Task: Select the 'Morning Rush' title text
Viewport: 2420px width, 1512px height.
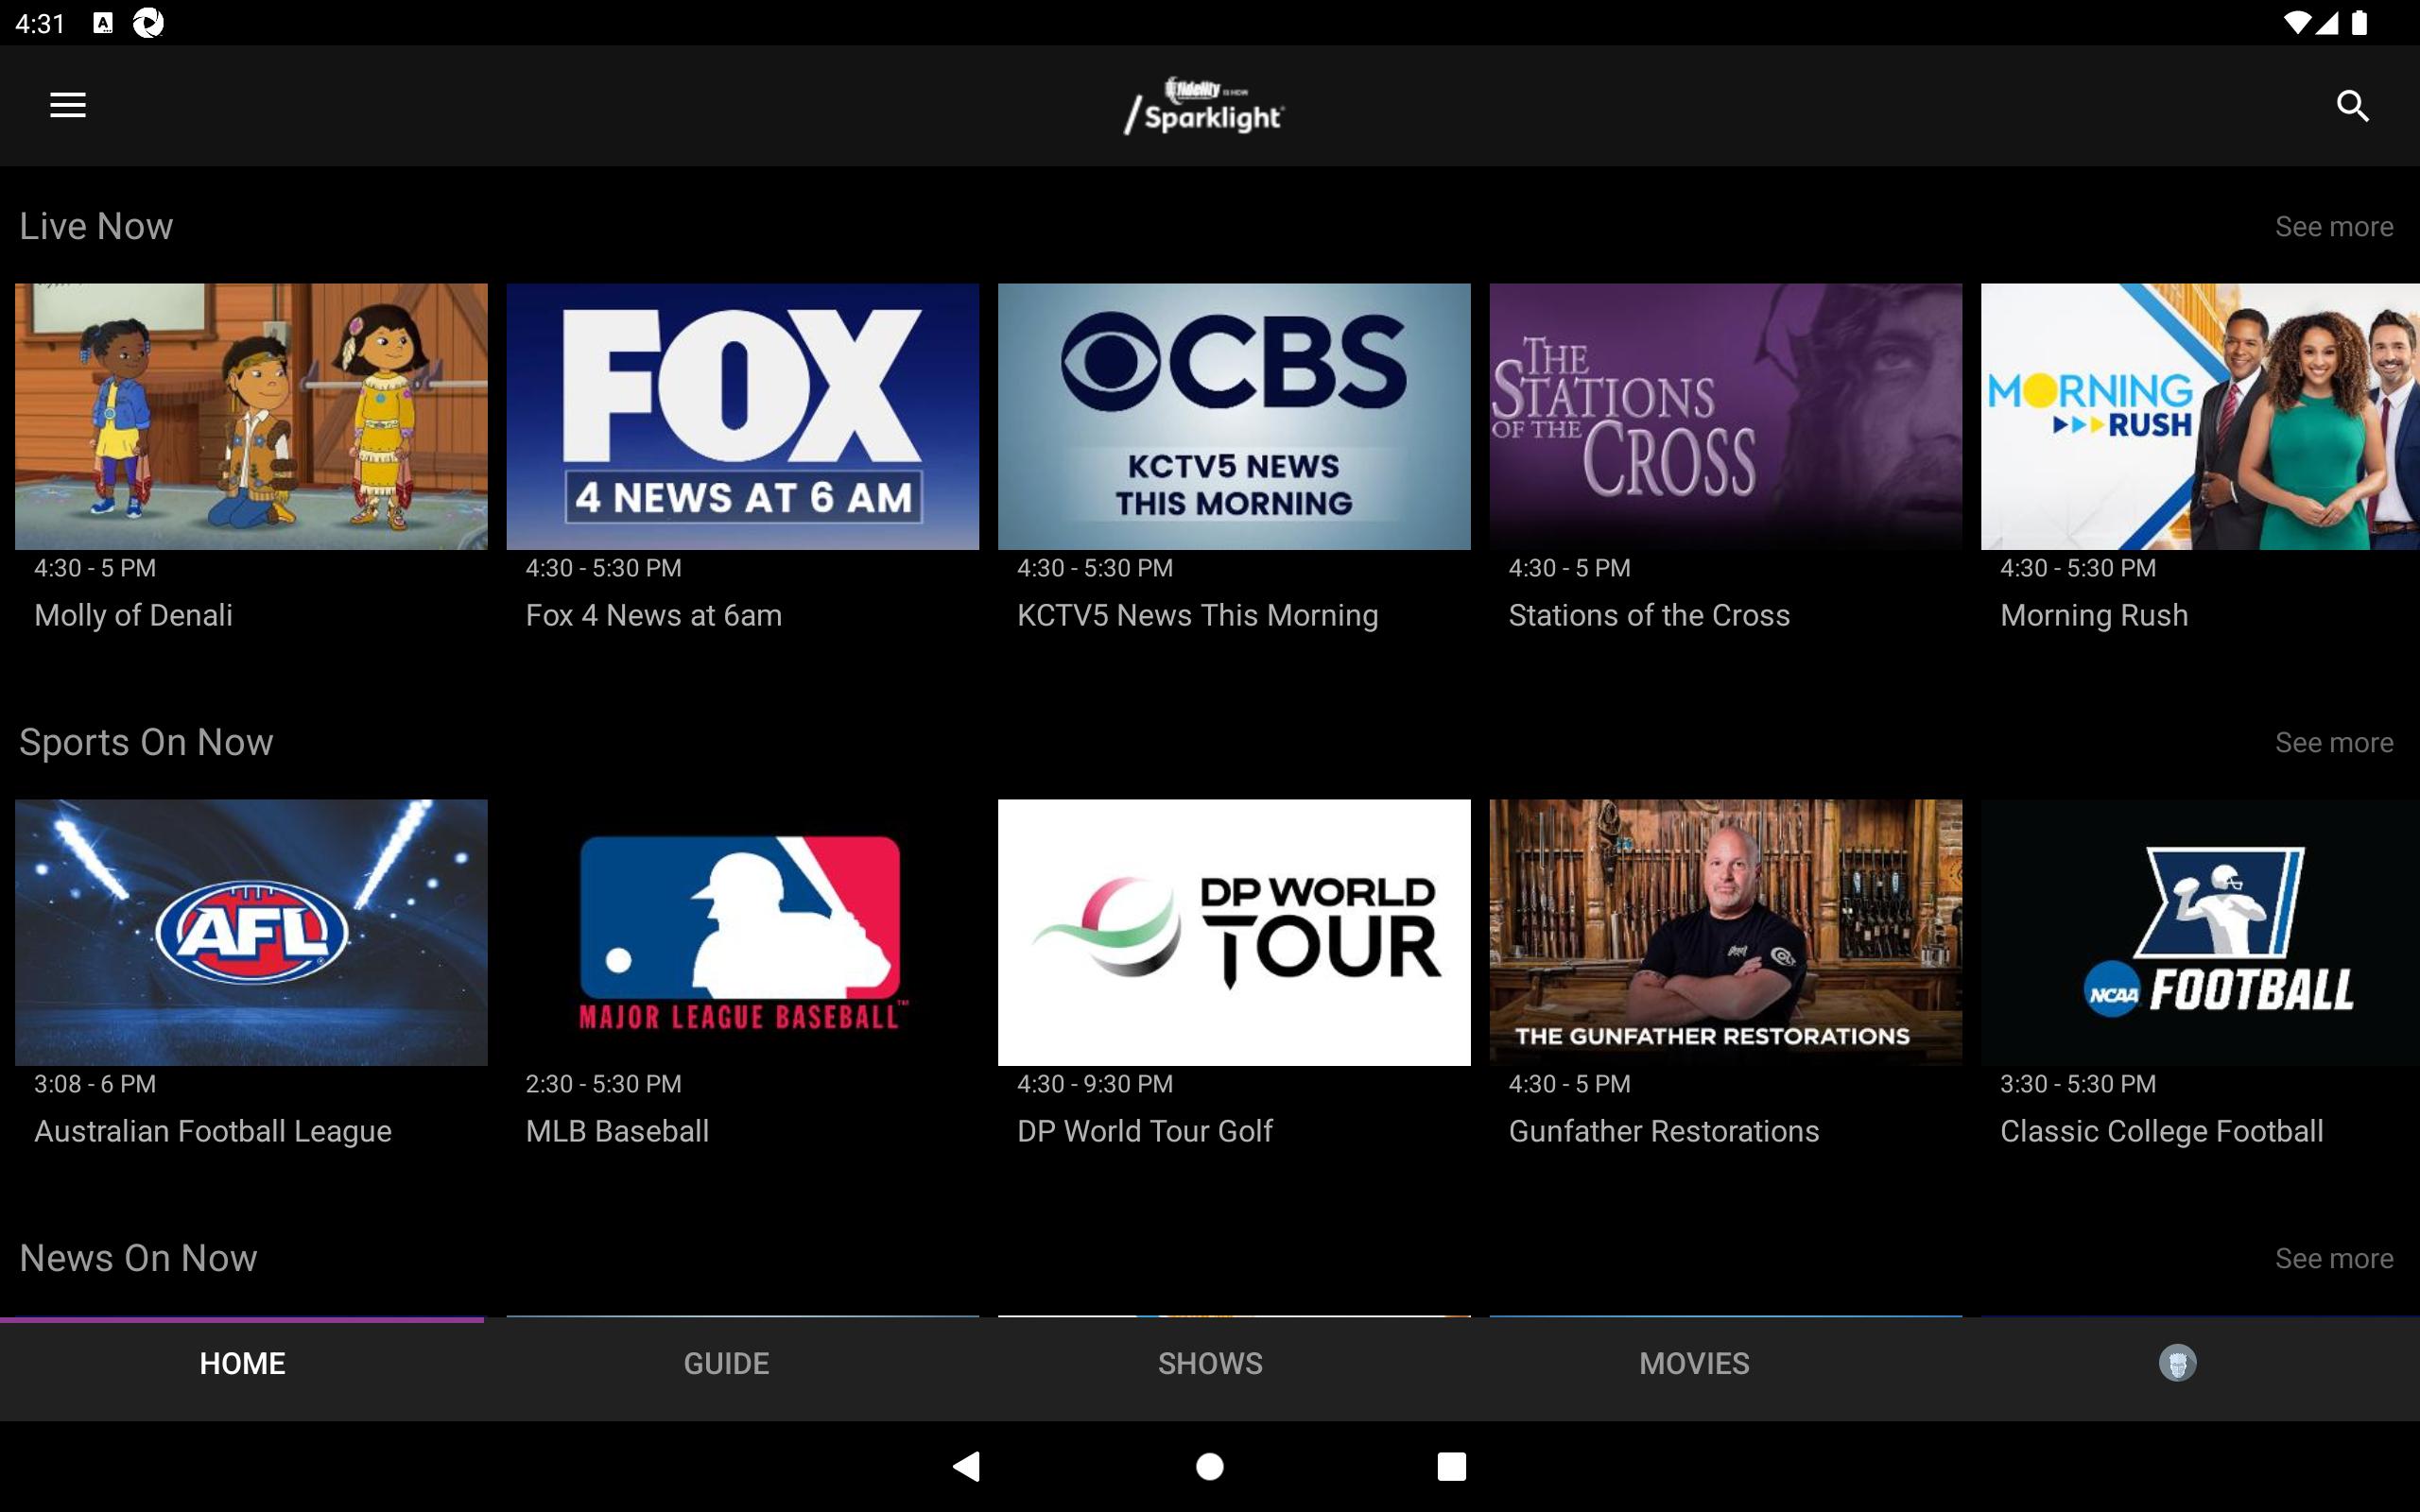Action: 2094,615
